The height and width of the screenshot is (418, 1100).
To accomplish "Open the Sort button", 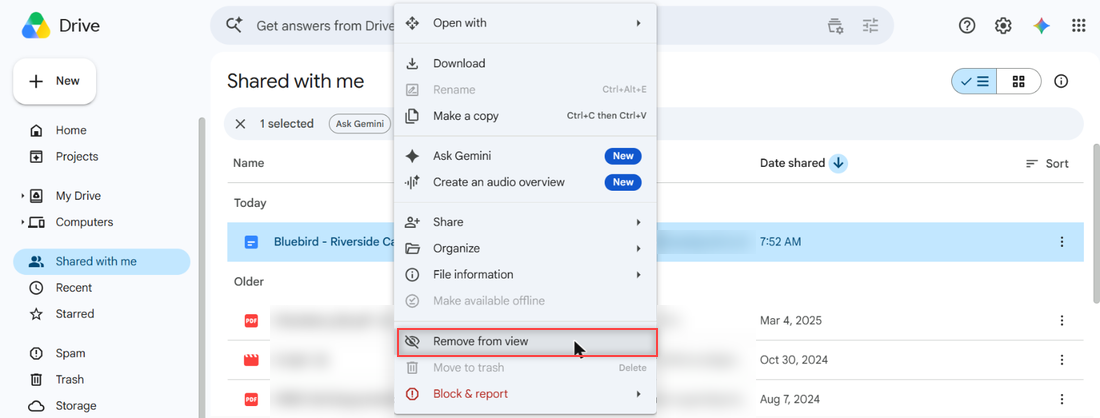I will (1047, 163).
